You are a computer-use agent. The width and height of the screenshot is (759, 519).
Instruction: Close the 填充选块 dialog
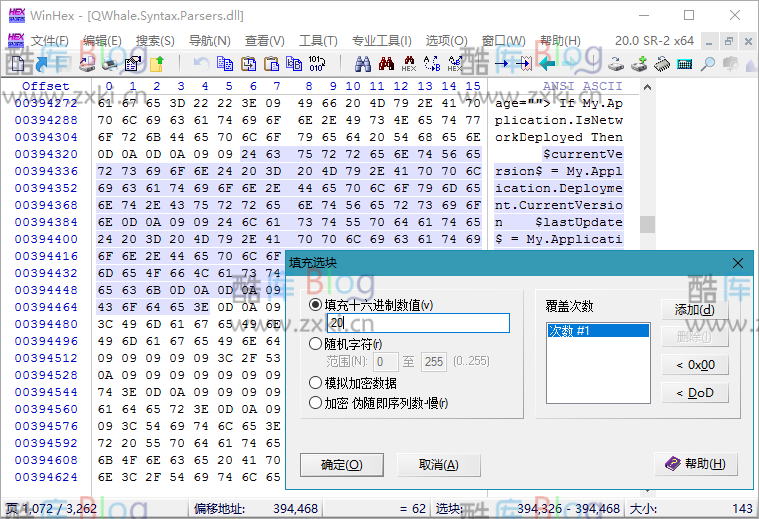[738, 263]
